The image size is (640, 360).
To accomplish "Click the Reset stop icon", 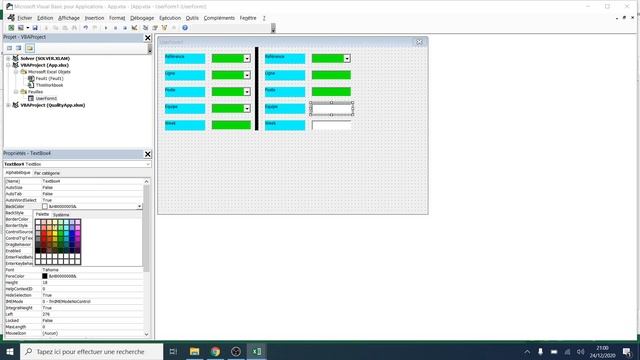I will tap(125, 28).
